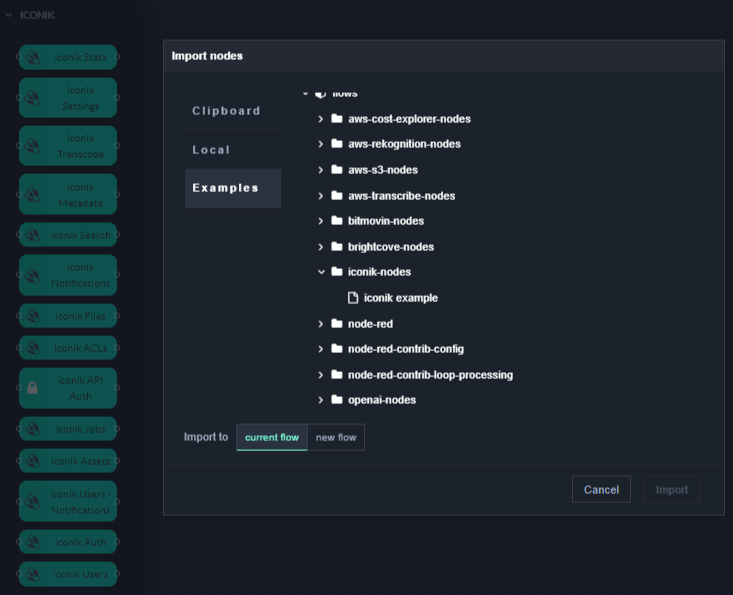Open the Examples tab
This screenshot has width=733, height=595.
pyautogui.click(x=225, y=188)
